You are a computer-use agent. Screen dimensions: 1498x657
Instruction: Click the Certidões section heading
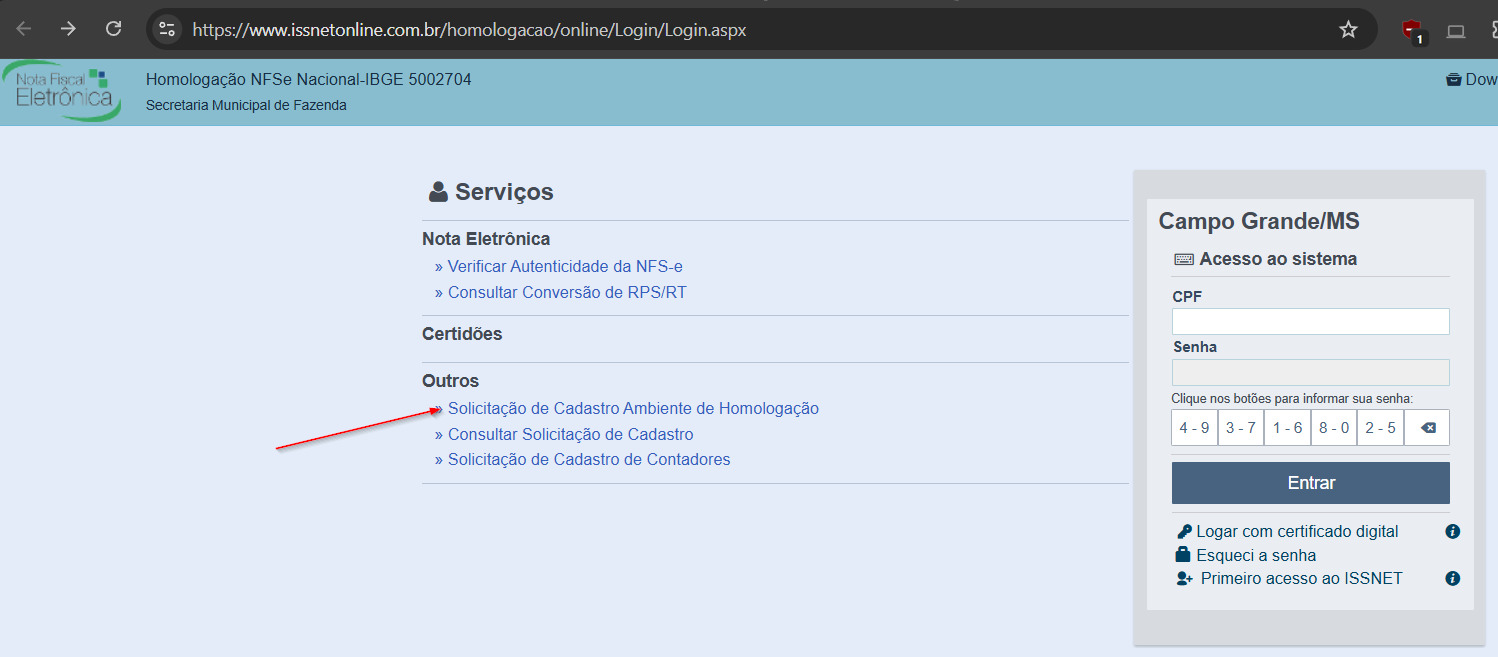click(x=462, y=334)
